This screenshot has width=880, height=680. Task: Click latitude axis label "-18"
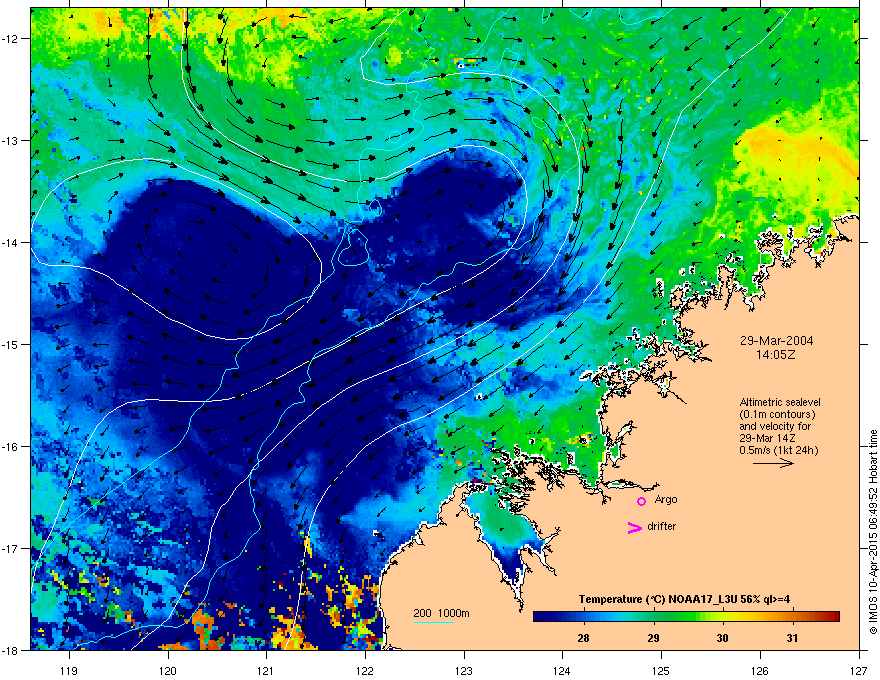[x=10, y=650]
